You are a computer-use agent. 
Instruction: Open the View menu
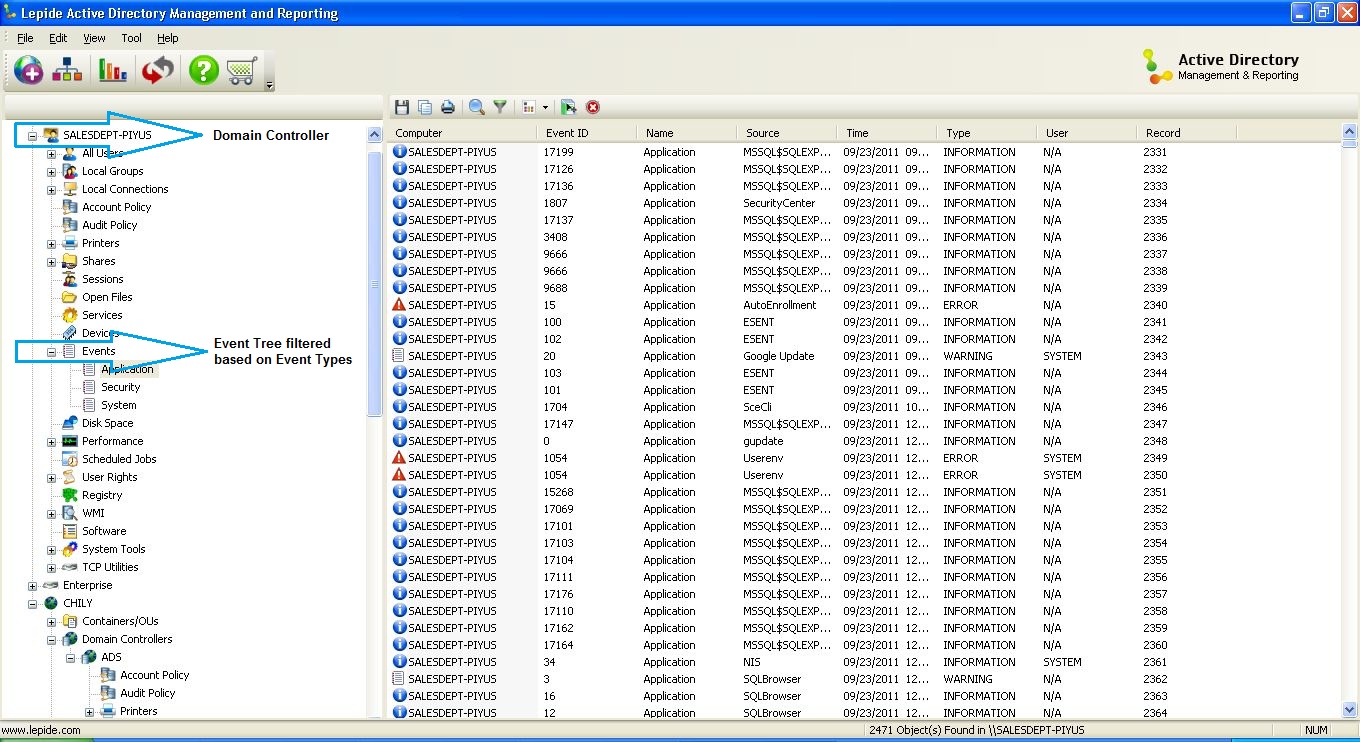pos(94,38)
